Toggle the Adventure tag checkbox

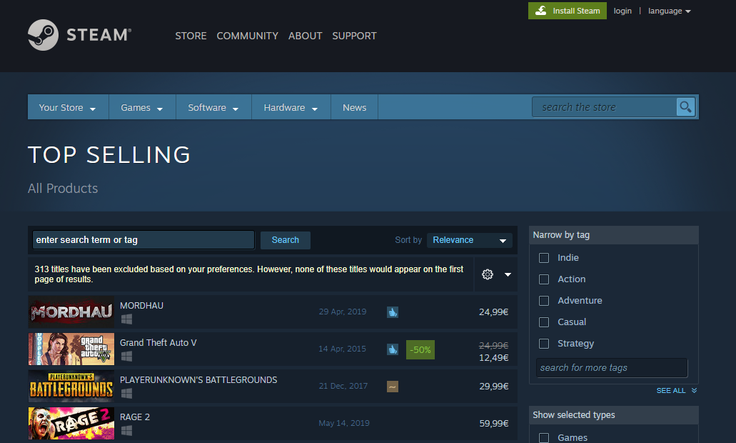click(544, 301)
